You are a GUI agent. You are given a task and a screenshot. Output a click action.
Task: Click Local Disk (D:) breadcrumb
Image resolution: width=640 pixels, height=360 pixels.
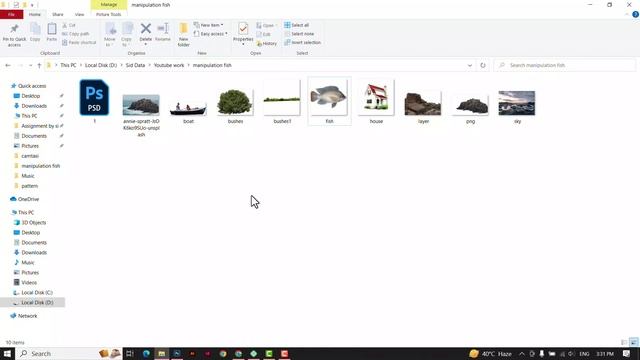tap(101, 65)
